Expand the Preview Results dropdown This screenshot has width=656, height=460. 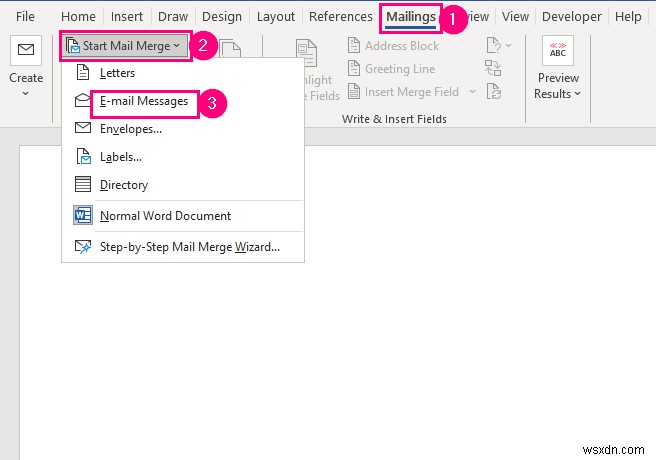click(577, 94)
